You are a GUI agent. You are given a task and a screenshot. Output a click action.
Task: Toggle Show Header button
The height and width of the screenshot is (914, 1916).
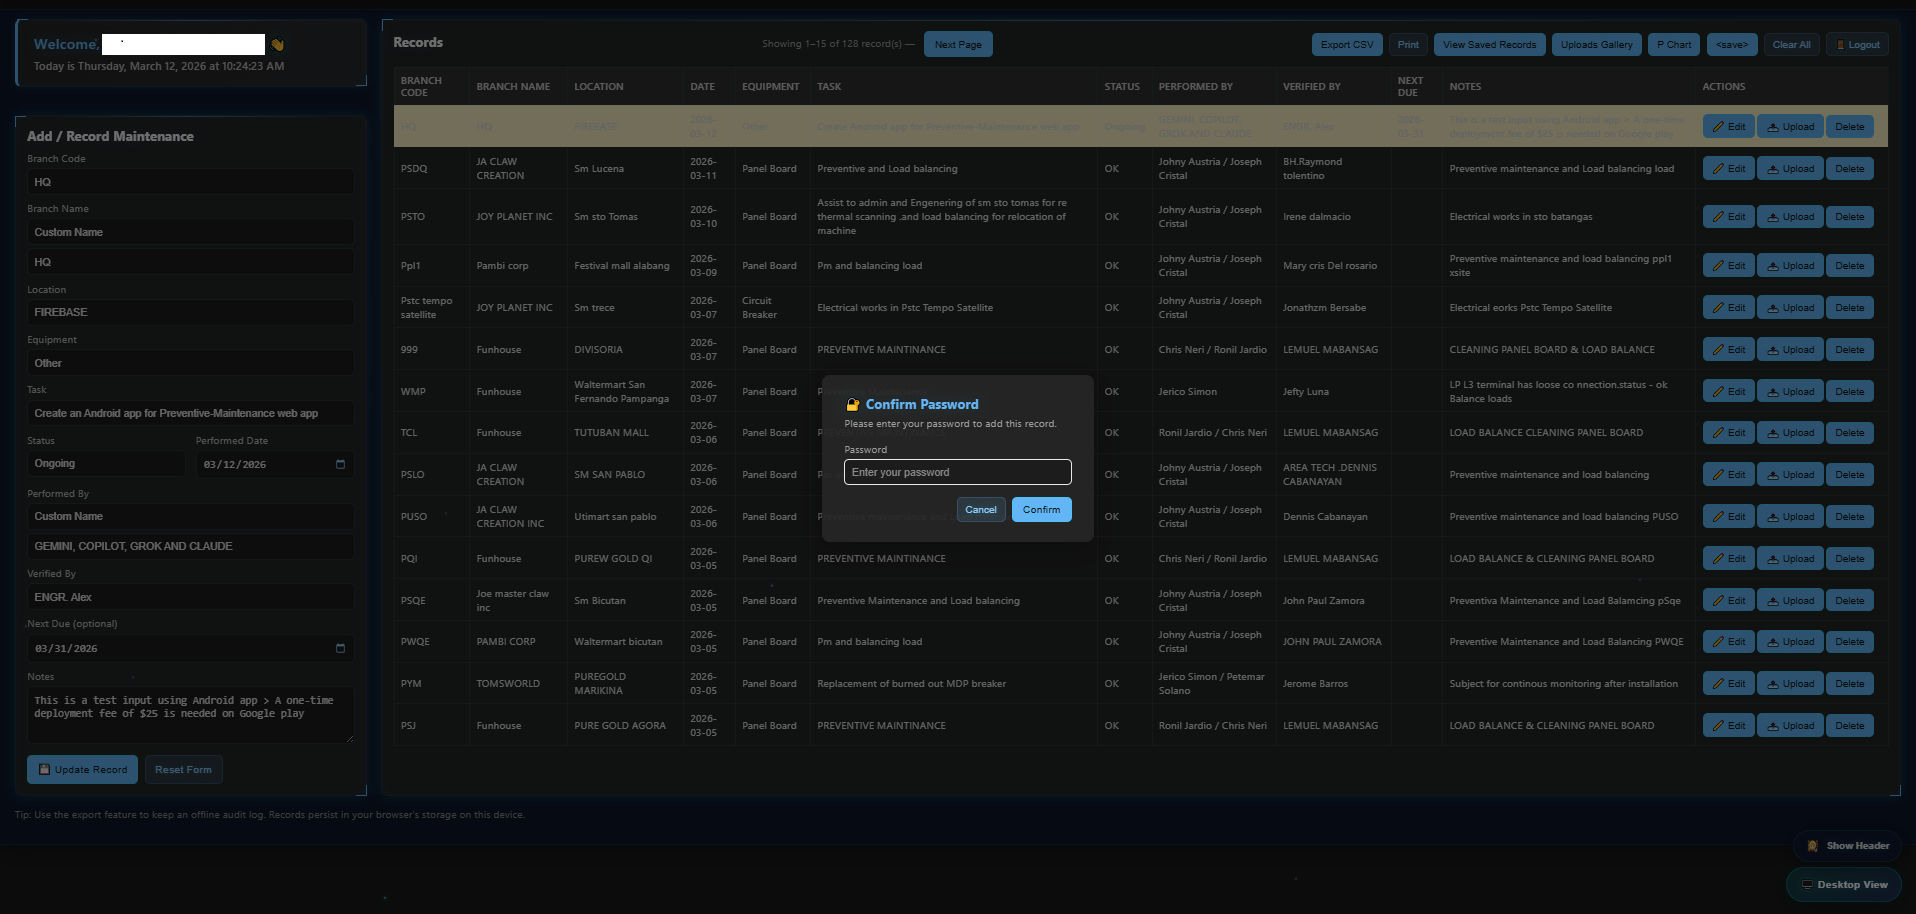(1848, 846)
